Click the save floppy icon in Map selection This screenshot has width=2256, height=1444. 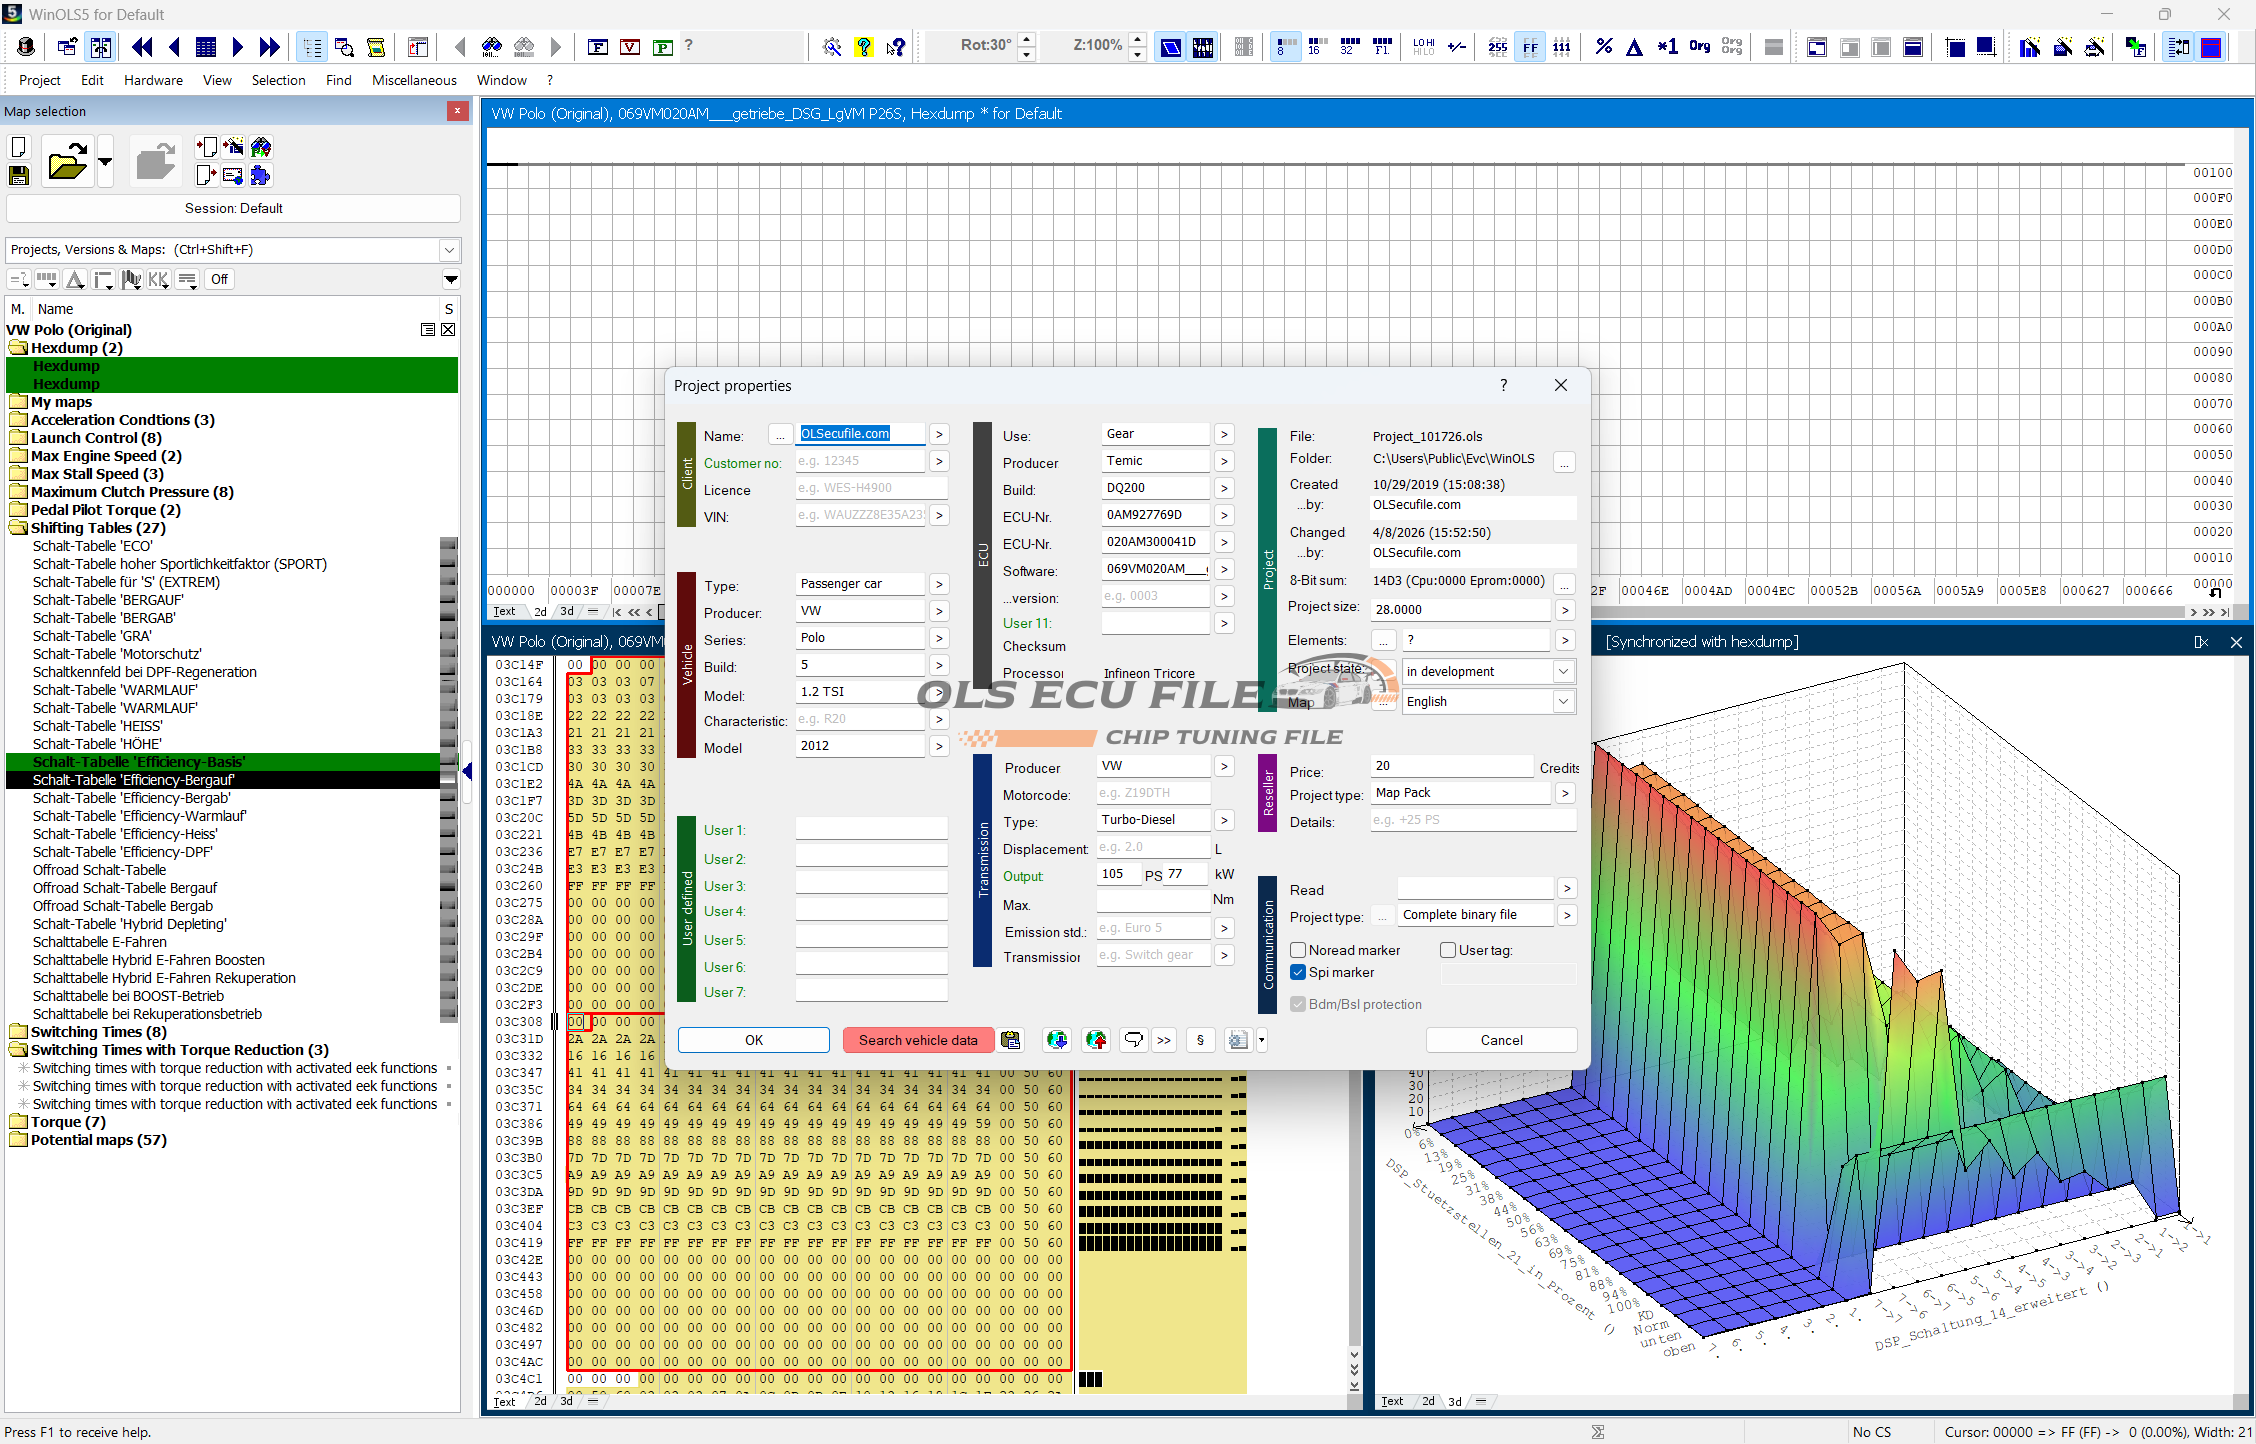18,176
